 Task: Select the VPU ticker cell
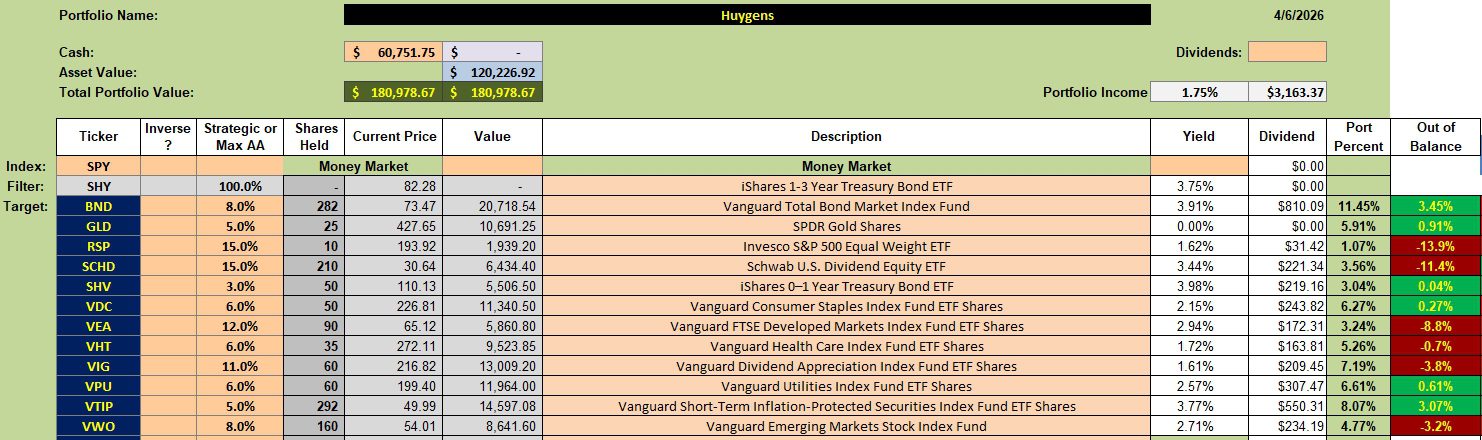coord(98,386)
